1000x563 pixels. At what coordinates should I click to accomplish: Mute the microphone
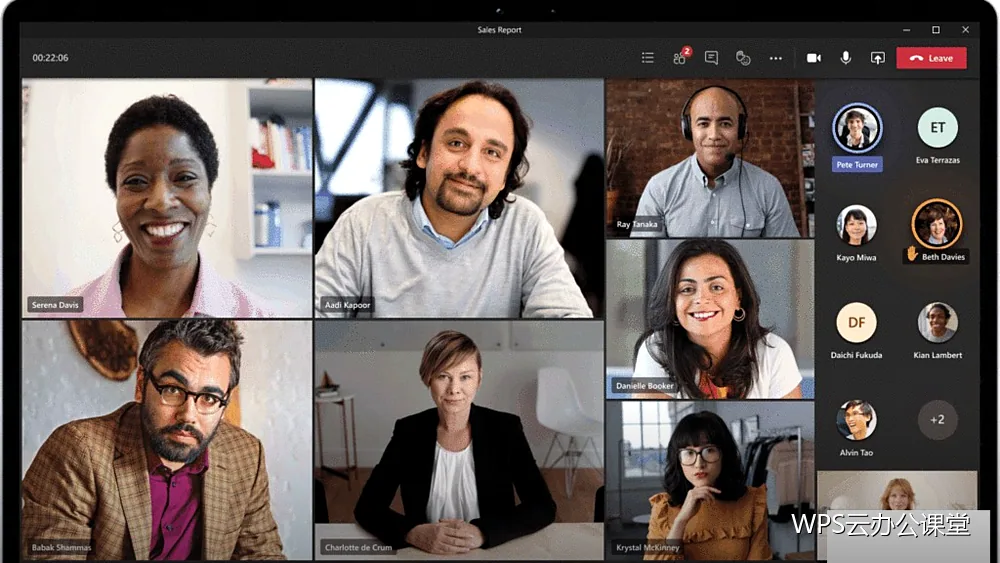(846, 58)
